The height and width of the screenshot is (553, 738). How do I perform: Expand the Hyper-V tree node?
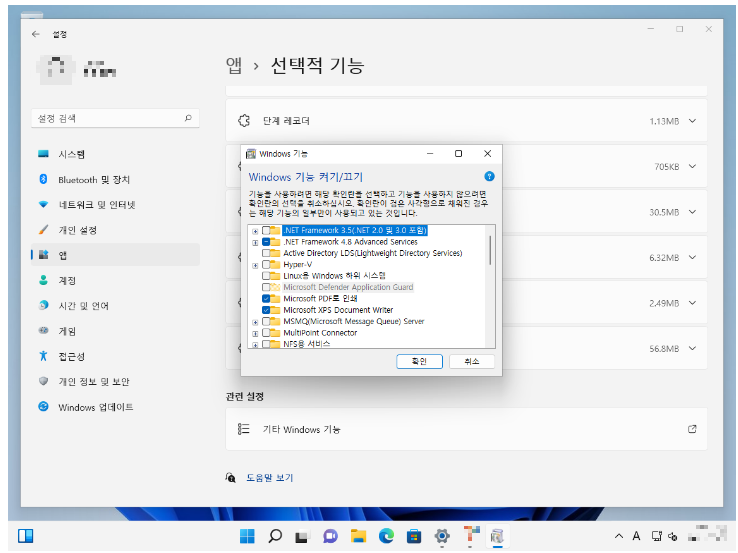coord(255,265)
